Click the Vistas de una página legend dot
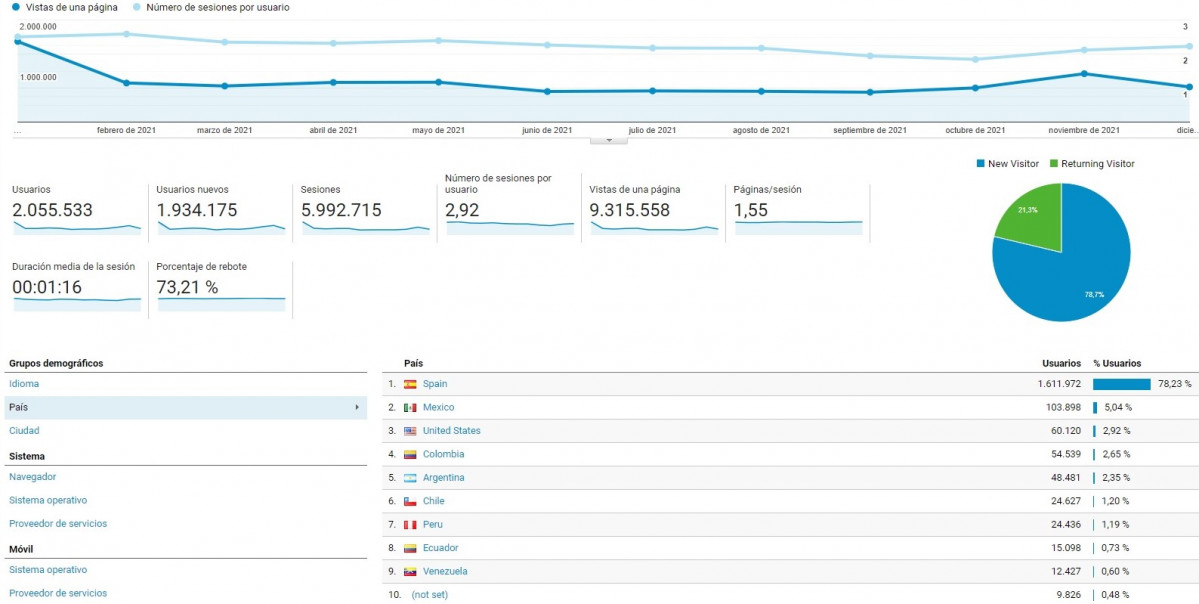The width and height of the screenshot is (1199, 604). point(16,7)
